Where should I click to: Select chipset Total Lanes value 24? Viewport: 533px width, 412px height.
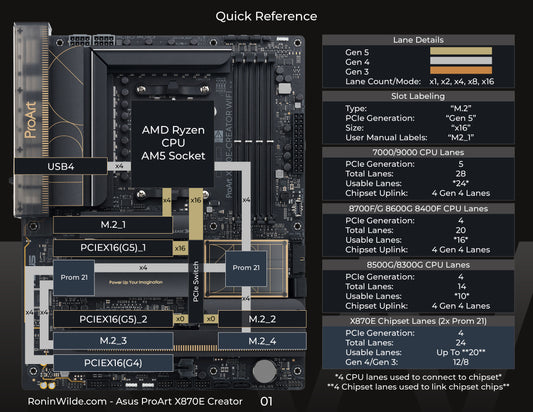click(461, 343)
